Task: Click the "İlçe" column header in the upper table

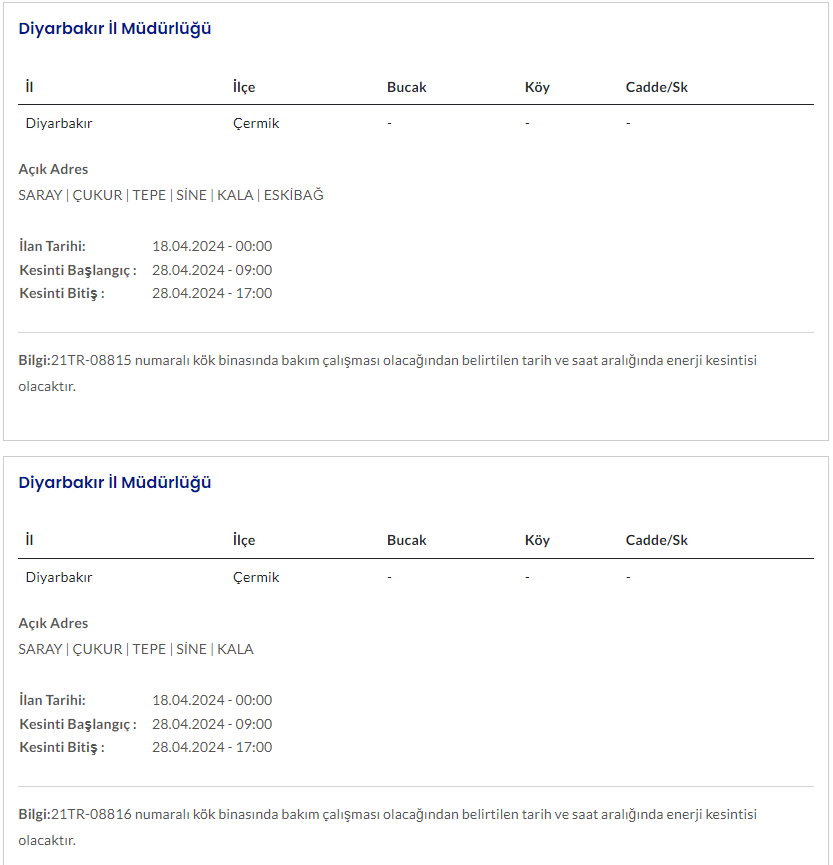Action: coord(244,87)
